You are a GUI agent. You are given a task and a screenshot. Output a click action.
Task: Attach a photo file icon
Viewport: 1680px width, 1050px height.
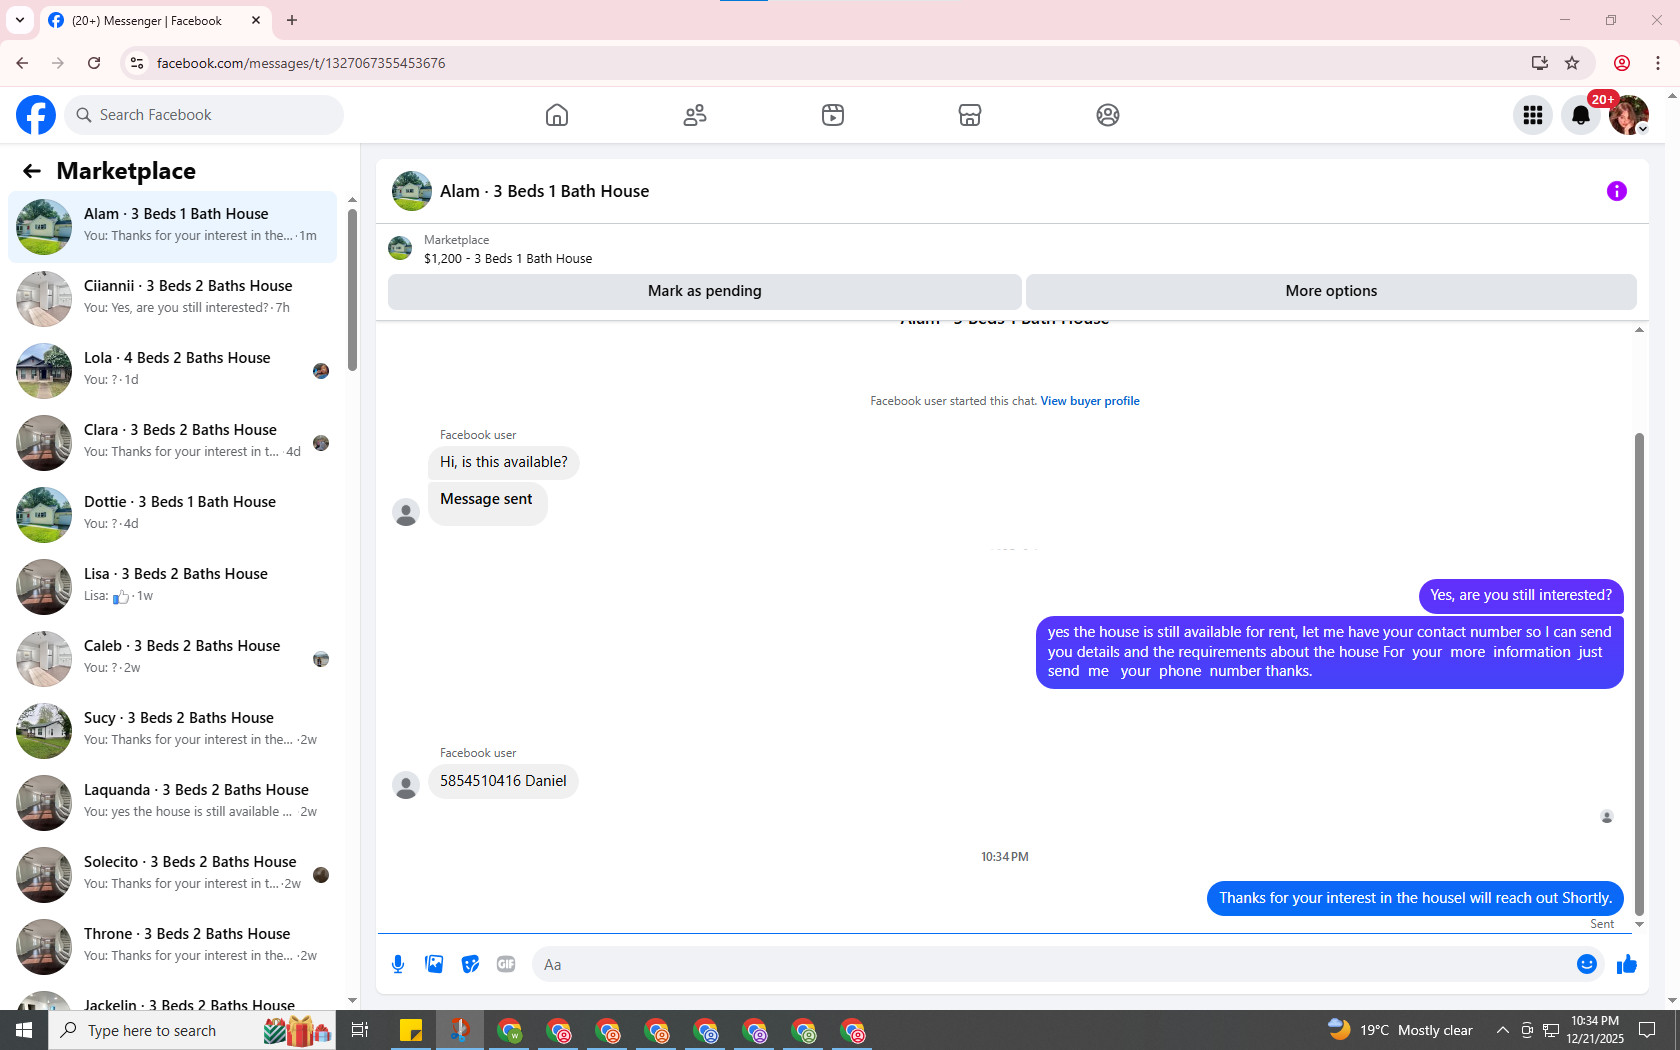coord(434,964)
